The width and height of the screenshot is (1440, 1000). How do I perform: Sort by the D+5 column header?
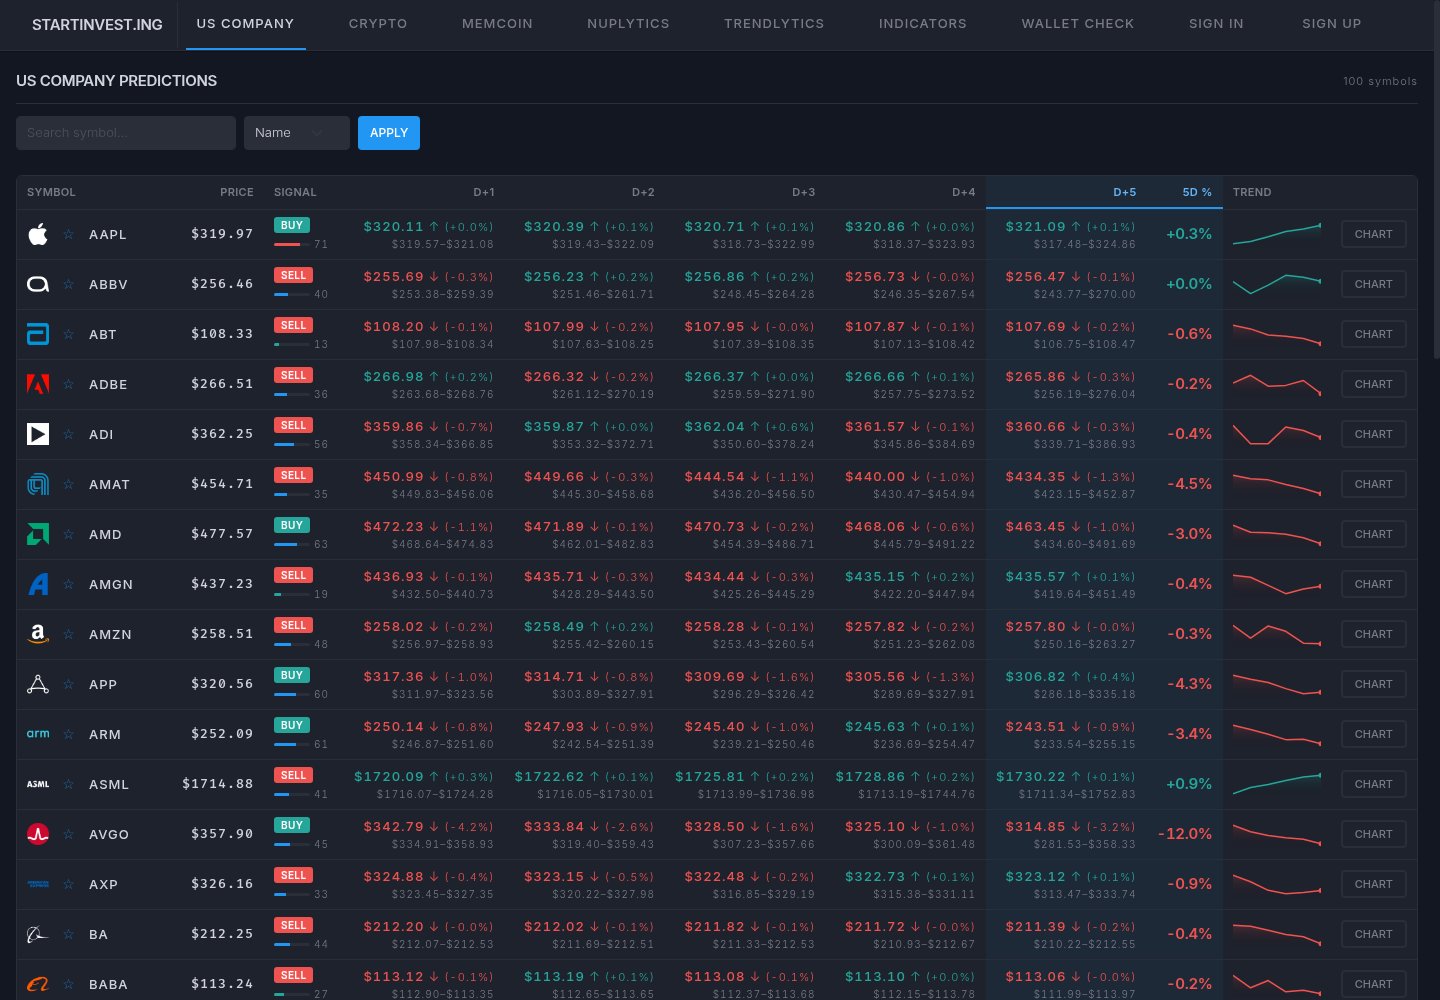(1124, 192)
